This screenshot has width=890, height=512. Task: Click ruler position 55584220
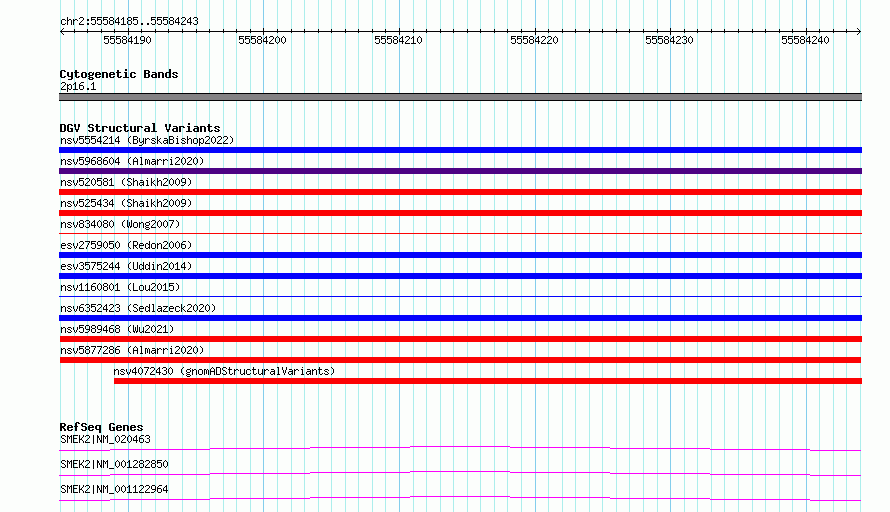[x=534, y=40]
